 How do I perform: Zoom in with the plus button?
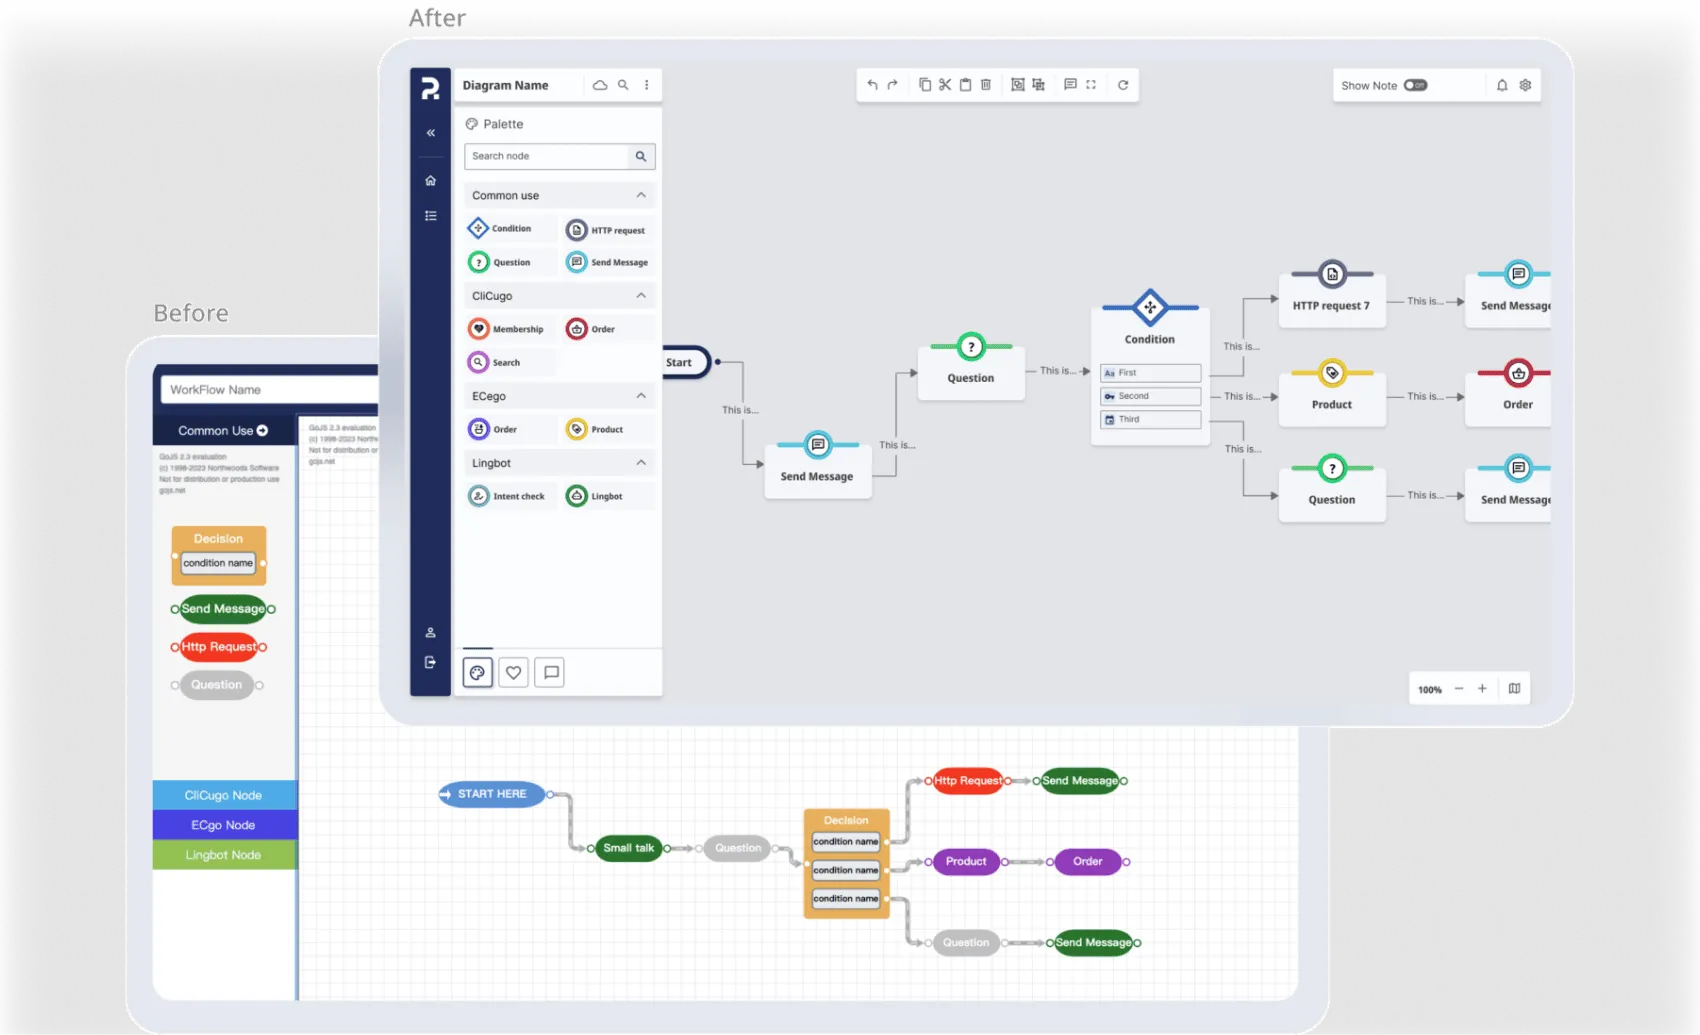1482,689
